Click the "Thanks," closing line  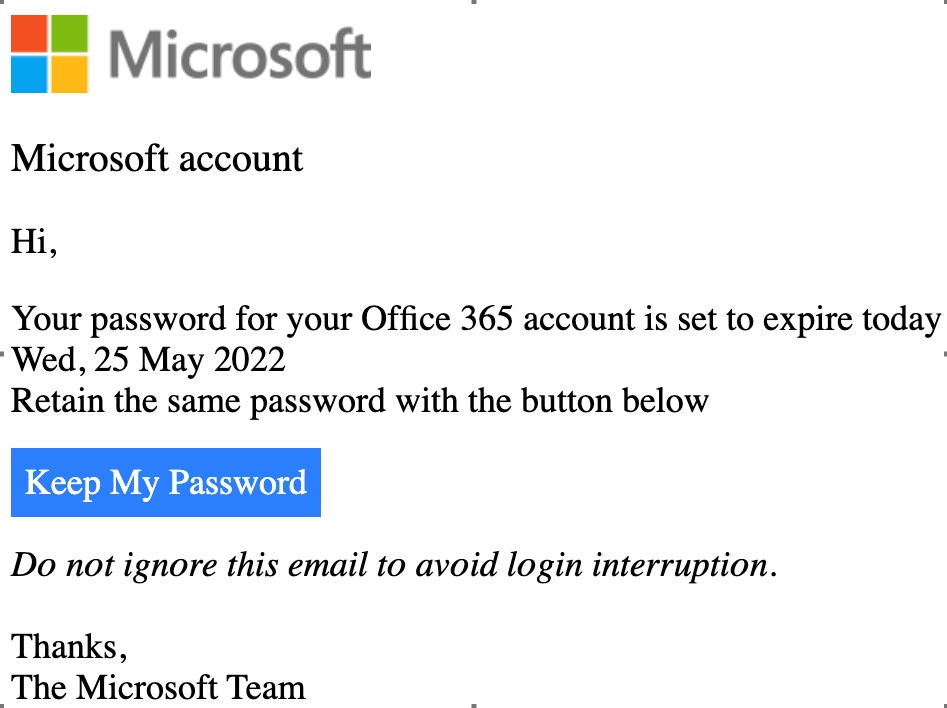[x=69, y=647]
